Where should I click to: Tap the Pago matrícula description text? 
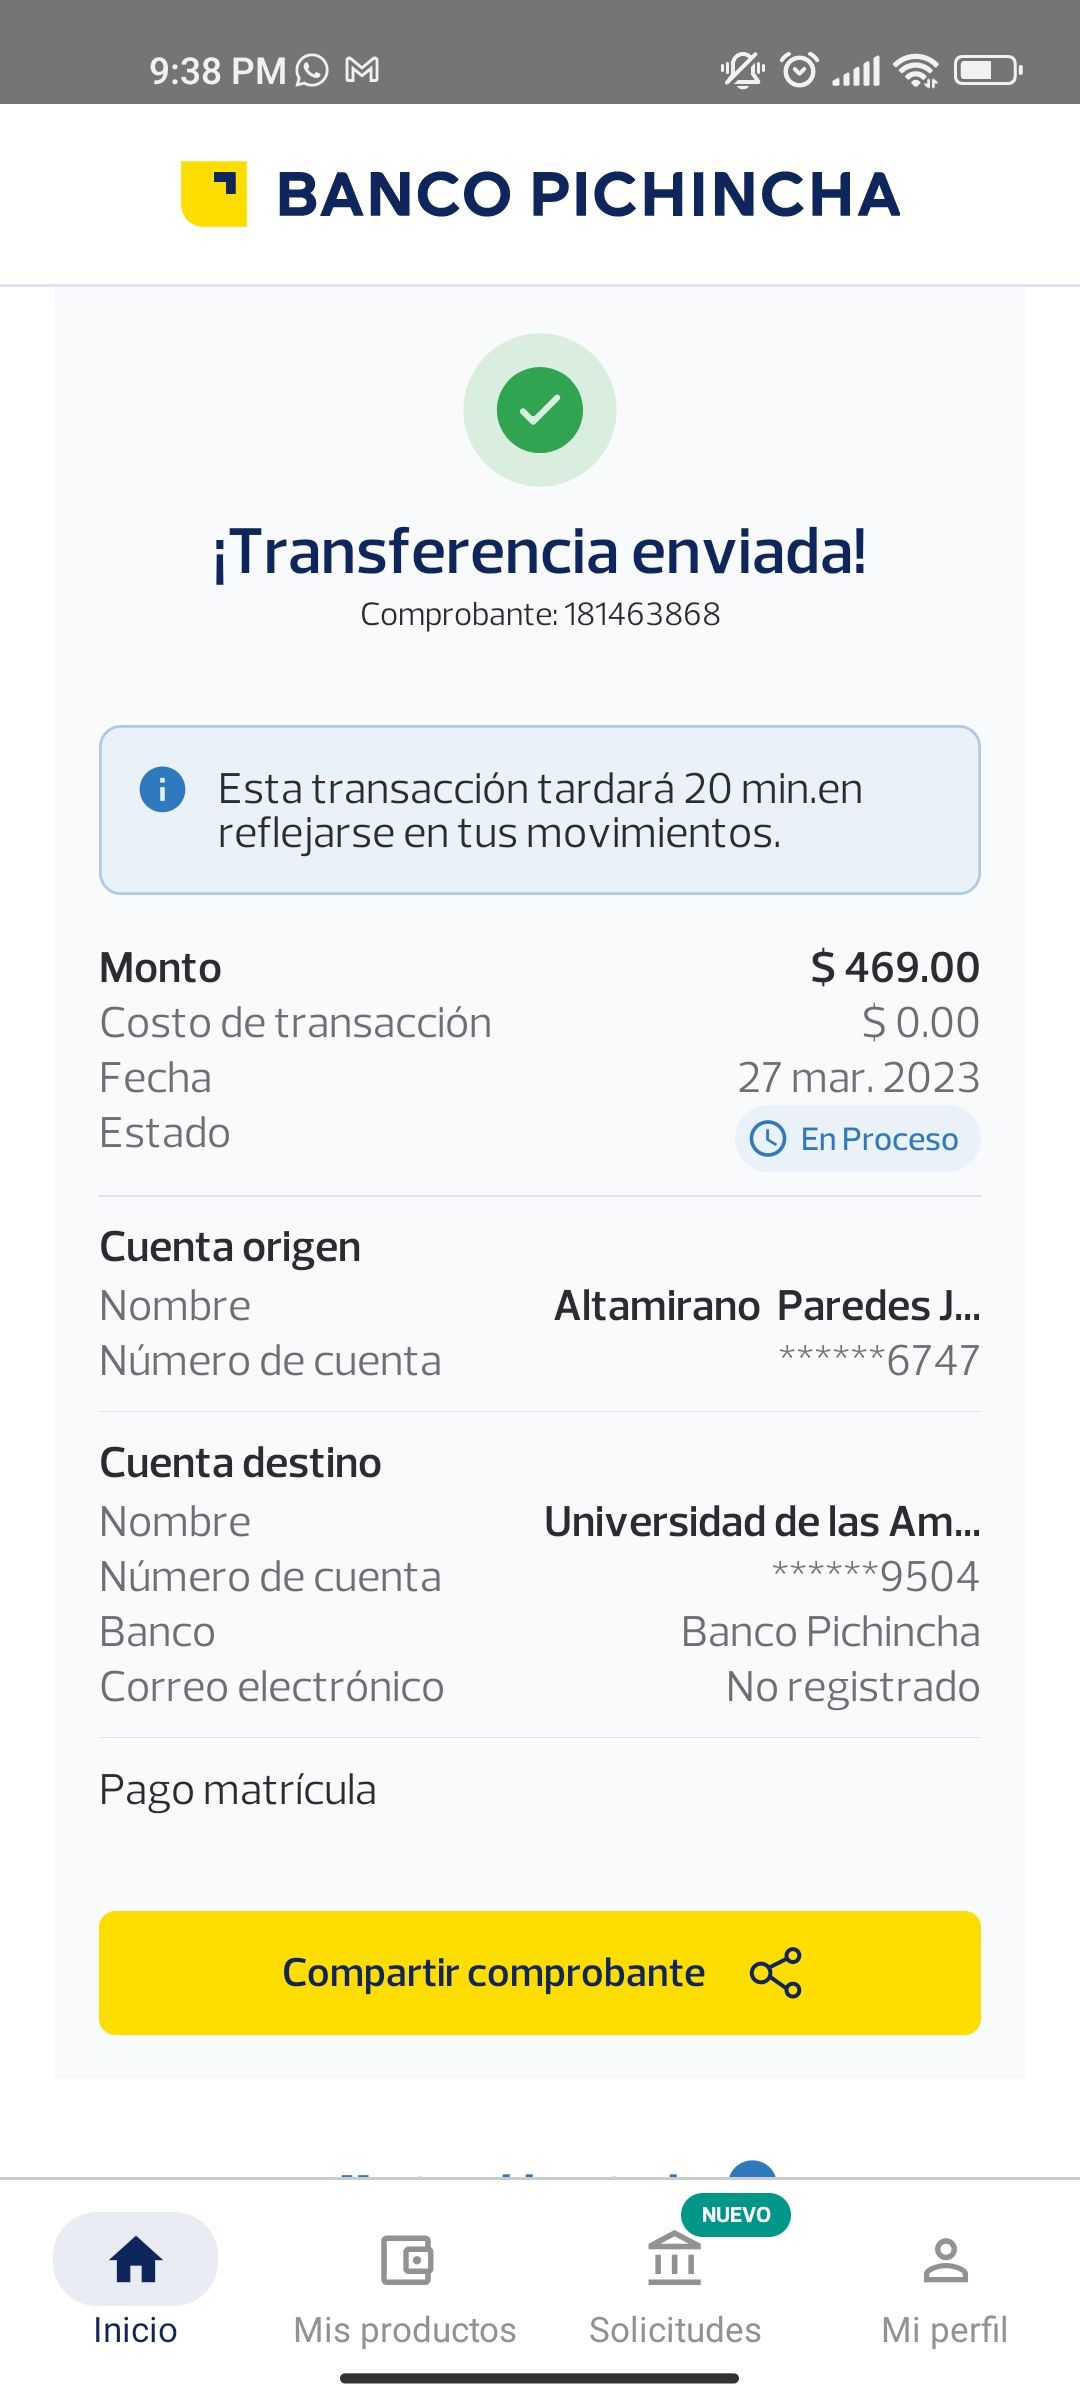(x=238, y=1790)
